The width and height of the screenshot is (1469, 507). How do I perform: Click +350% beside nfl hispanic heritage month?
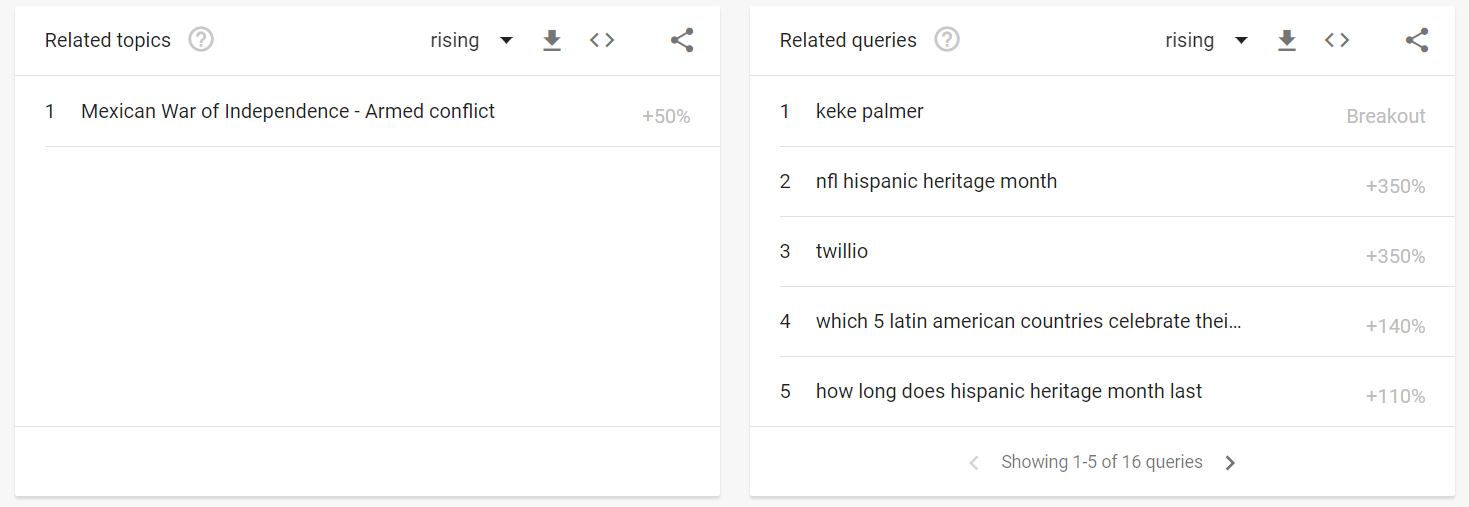click(1395, 186)
